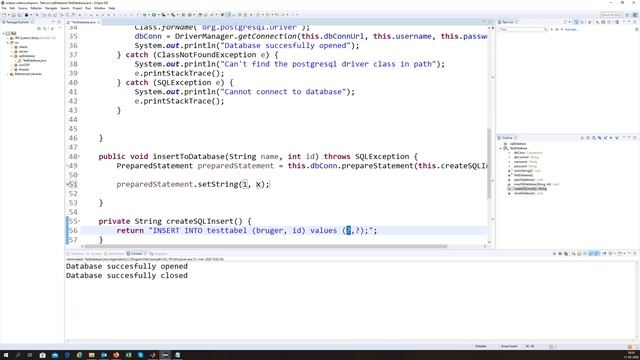The width and height of the screenshot is (640, 360).
Task: Click the Save toolbar icon
Action: (13, 15)
